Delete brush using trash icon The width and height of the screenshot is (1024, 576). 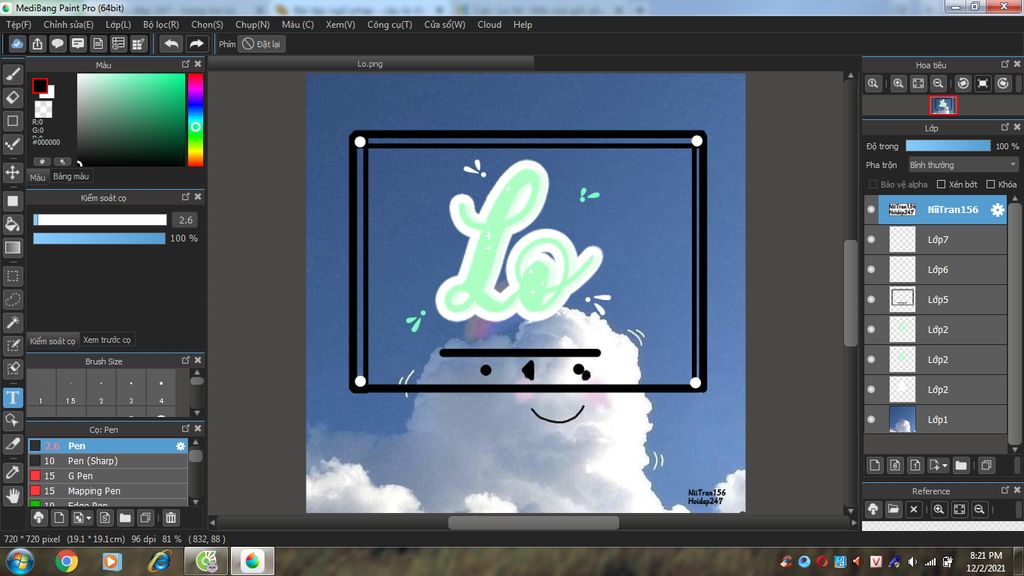[170, 518]
